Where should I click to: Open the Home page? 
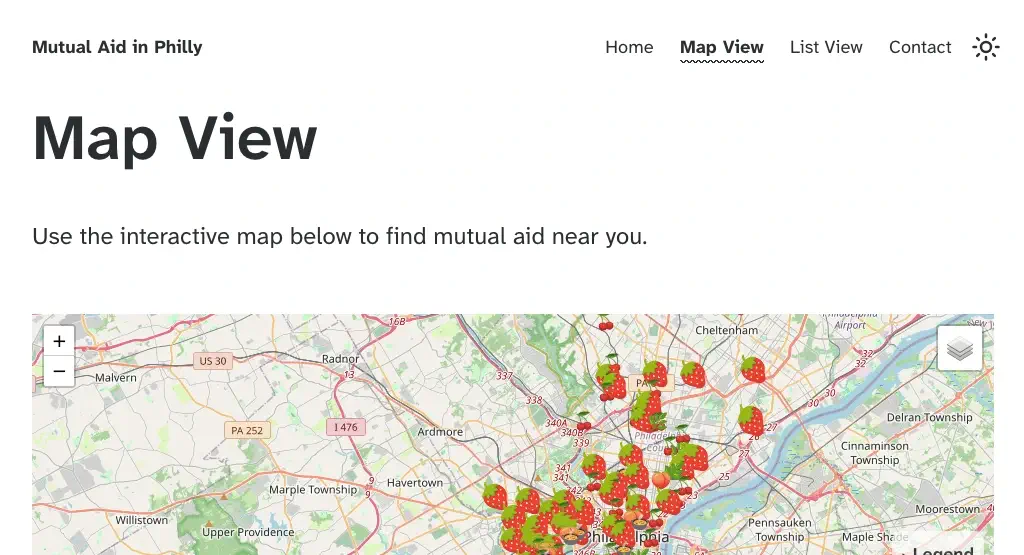point(629,48)
